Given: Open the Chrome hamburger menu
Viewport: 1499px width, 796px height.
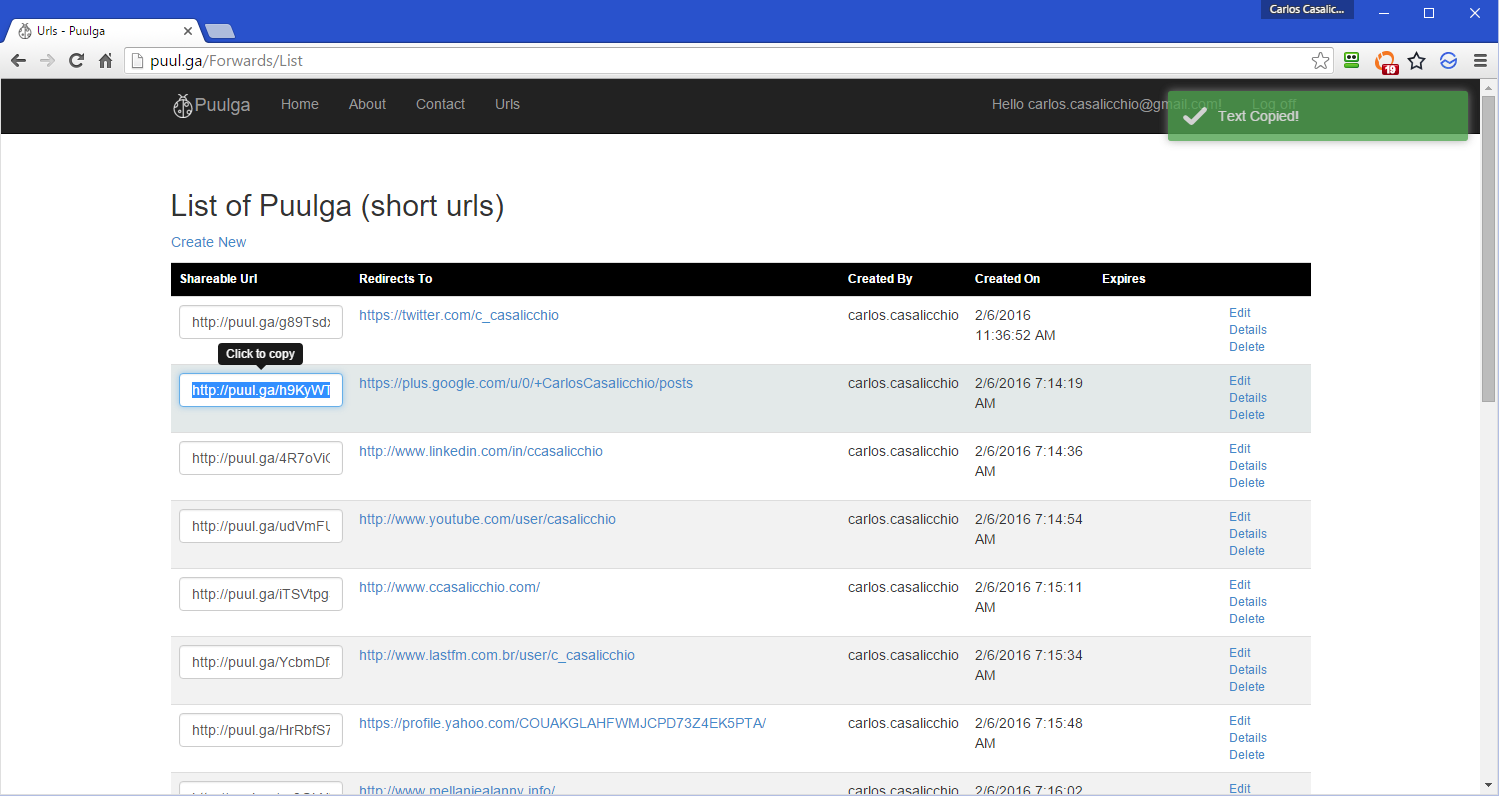Looking at the screenshot, I should pyautogui.click(x=1480, y=61).
